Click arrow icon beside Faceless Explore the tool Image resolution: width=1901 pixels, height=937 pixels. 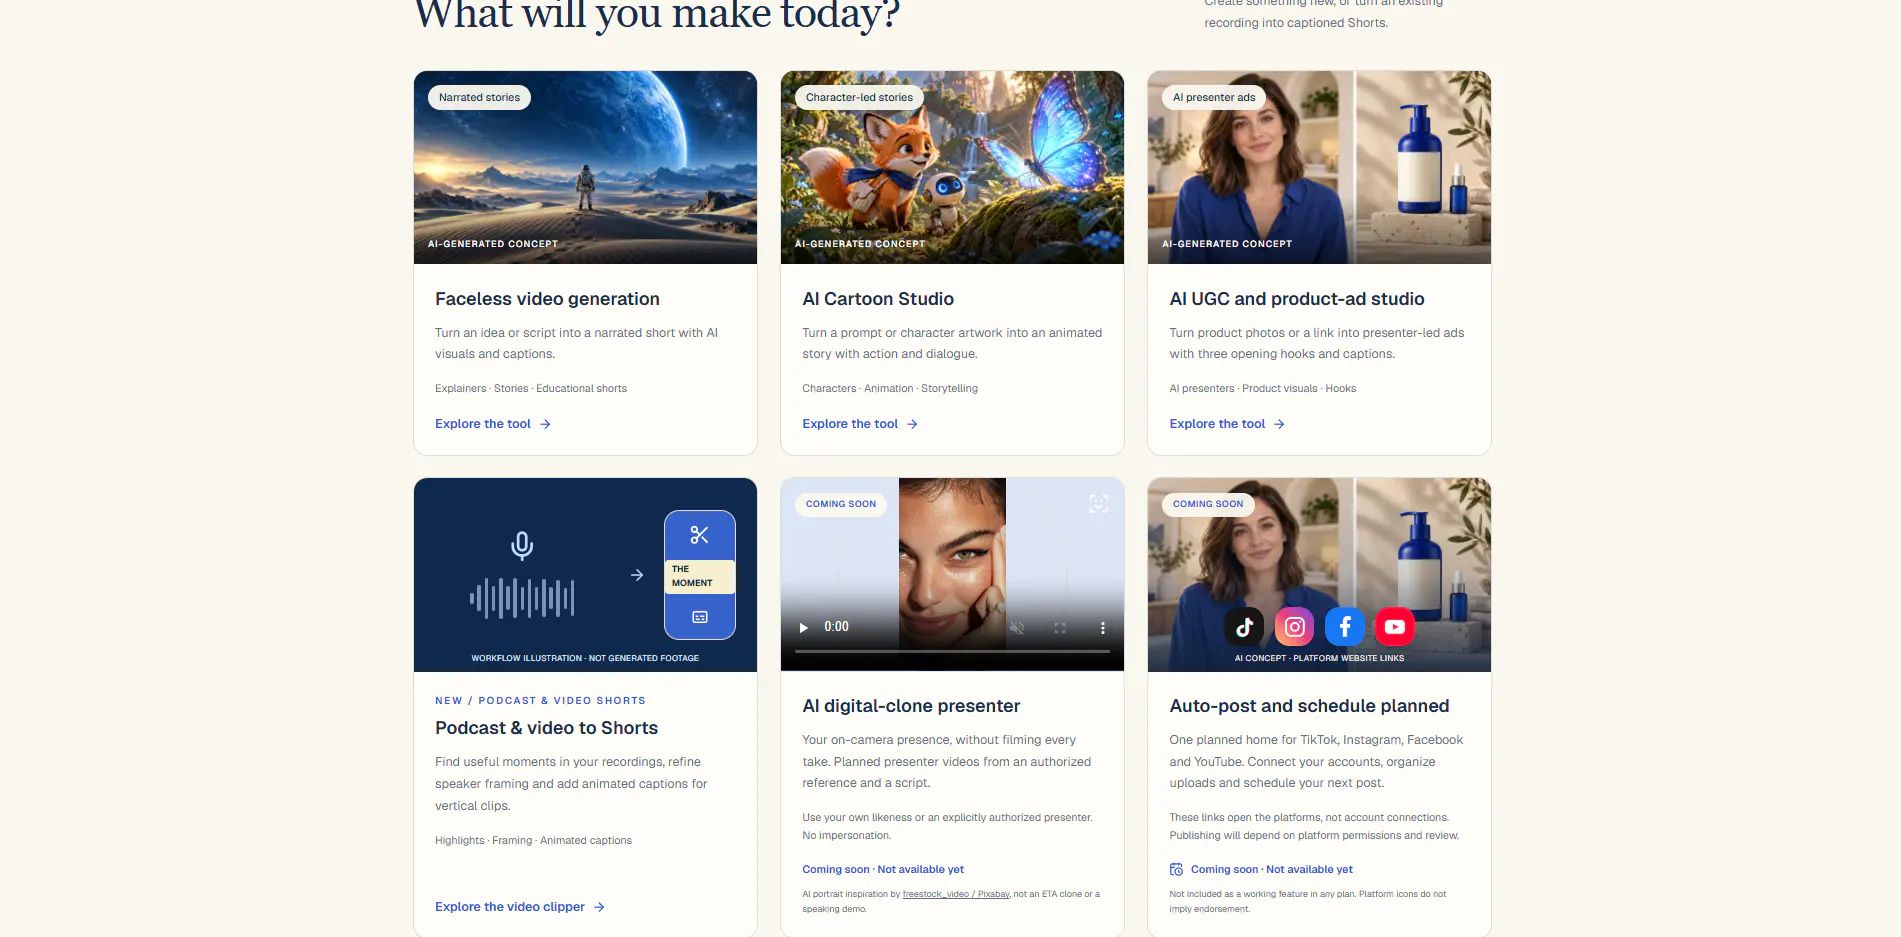point(545,424)
